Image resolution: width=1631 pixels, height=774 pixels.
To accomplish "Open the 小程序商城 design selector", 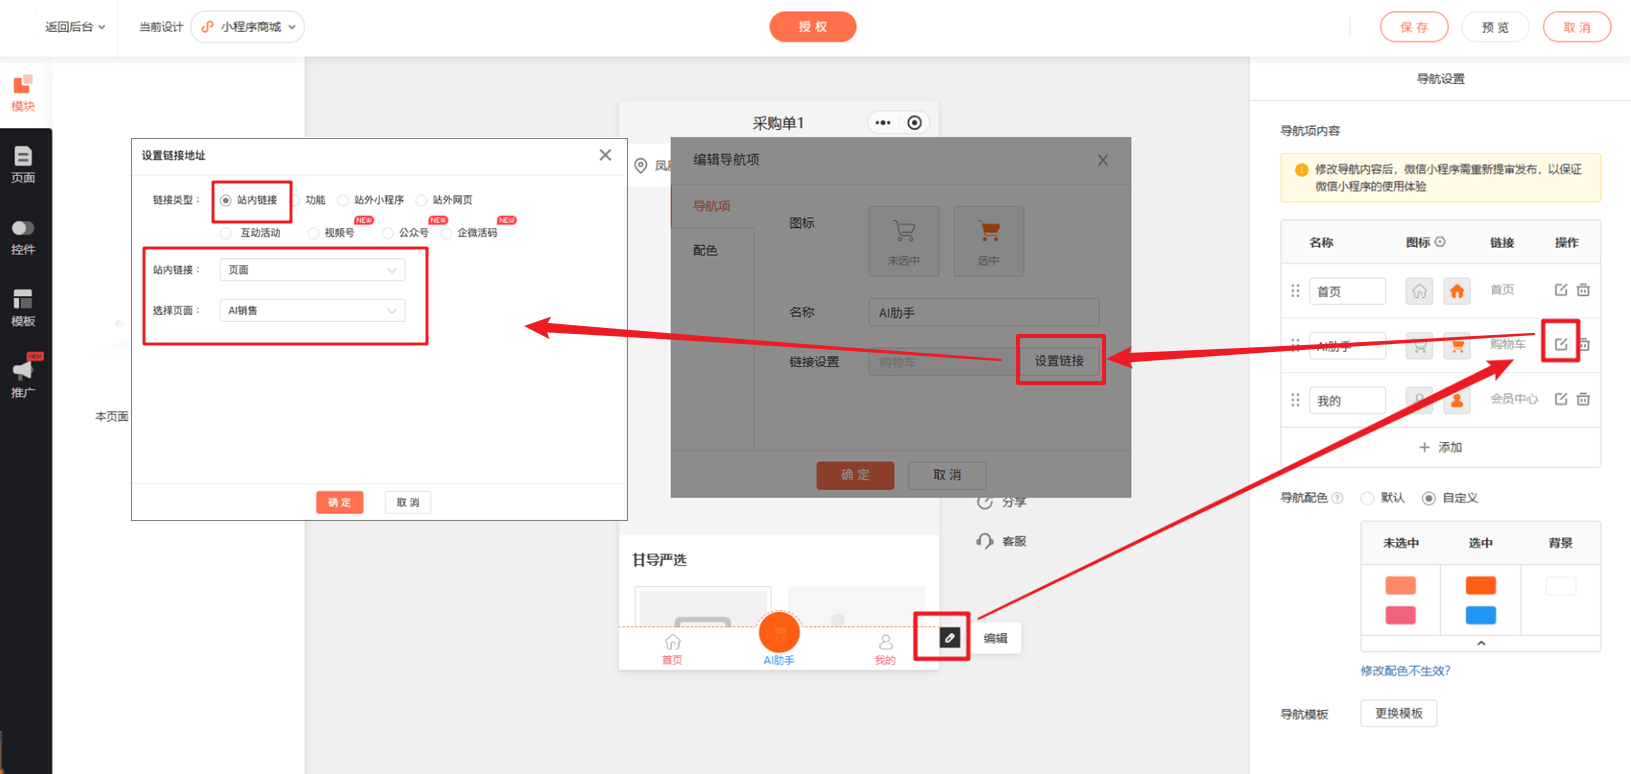I will coord(248,27).
